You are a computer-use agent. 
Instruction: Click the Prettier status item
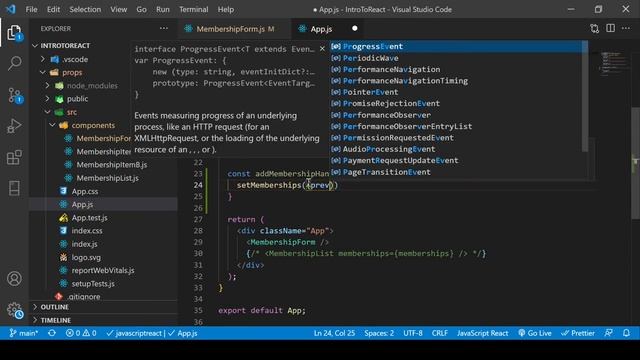pos(578,333)
